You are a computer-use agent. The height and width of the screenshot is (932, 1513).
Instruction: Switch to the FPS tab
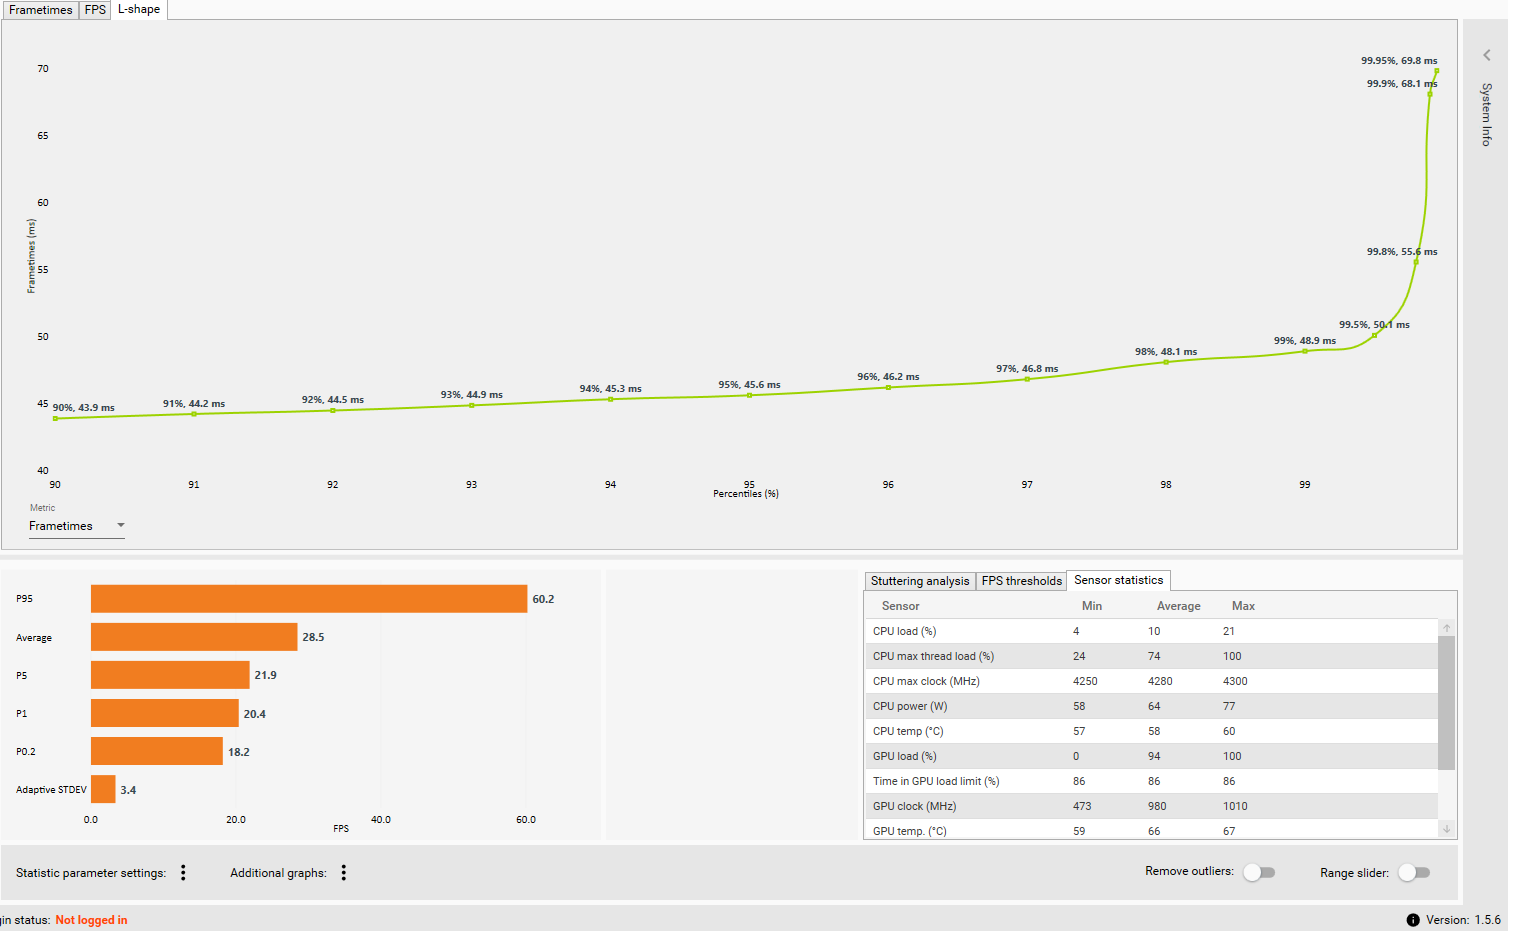(x=95, y=10)
